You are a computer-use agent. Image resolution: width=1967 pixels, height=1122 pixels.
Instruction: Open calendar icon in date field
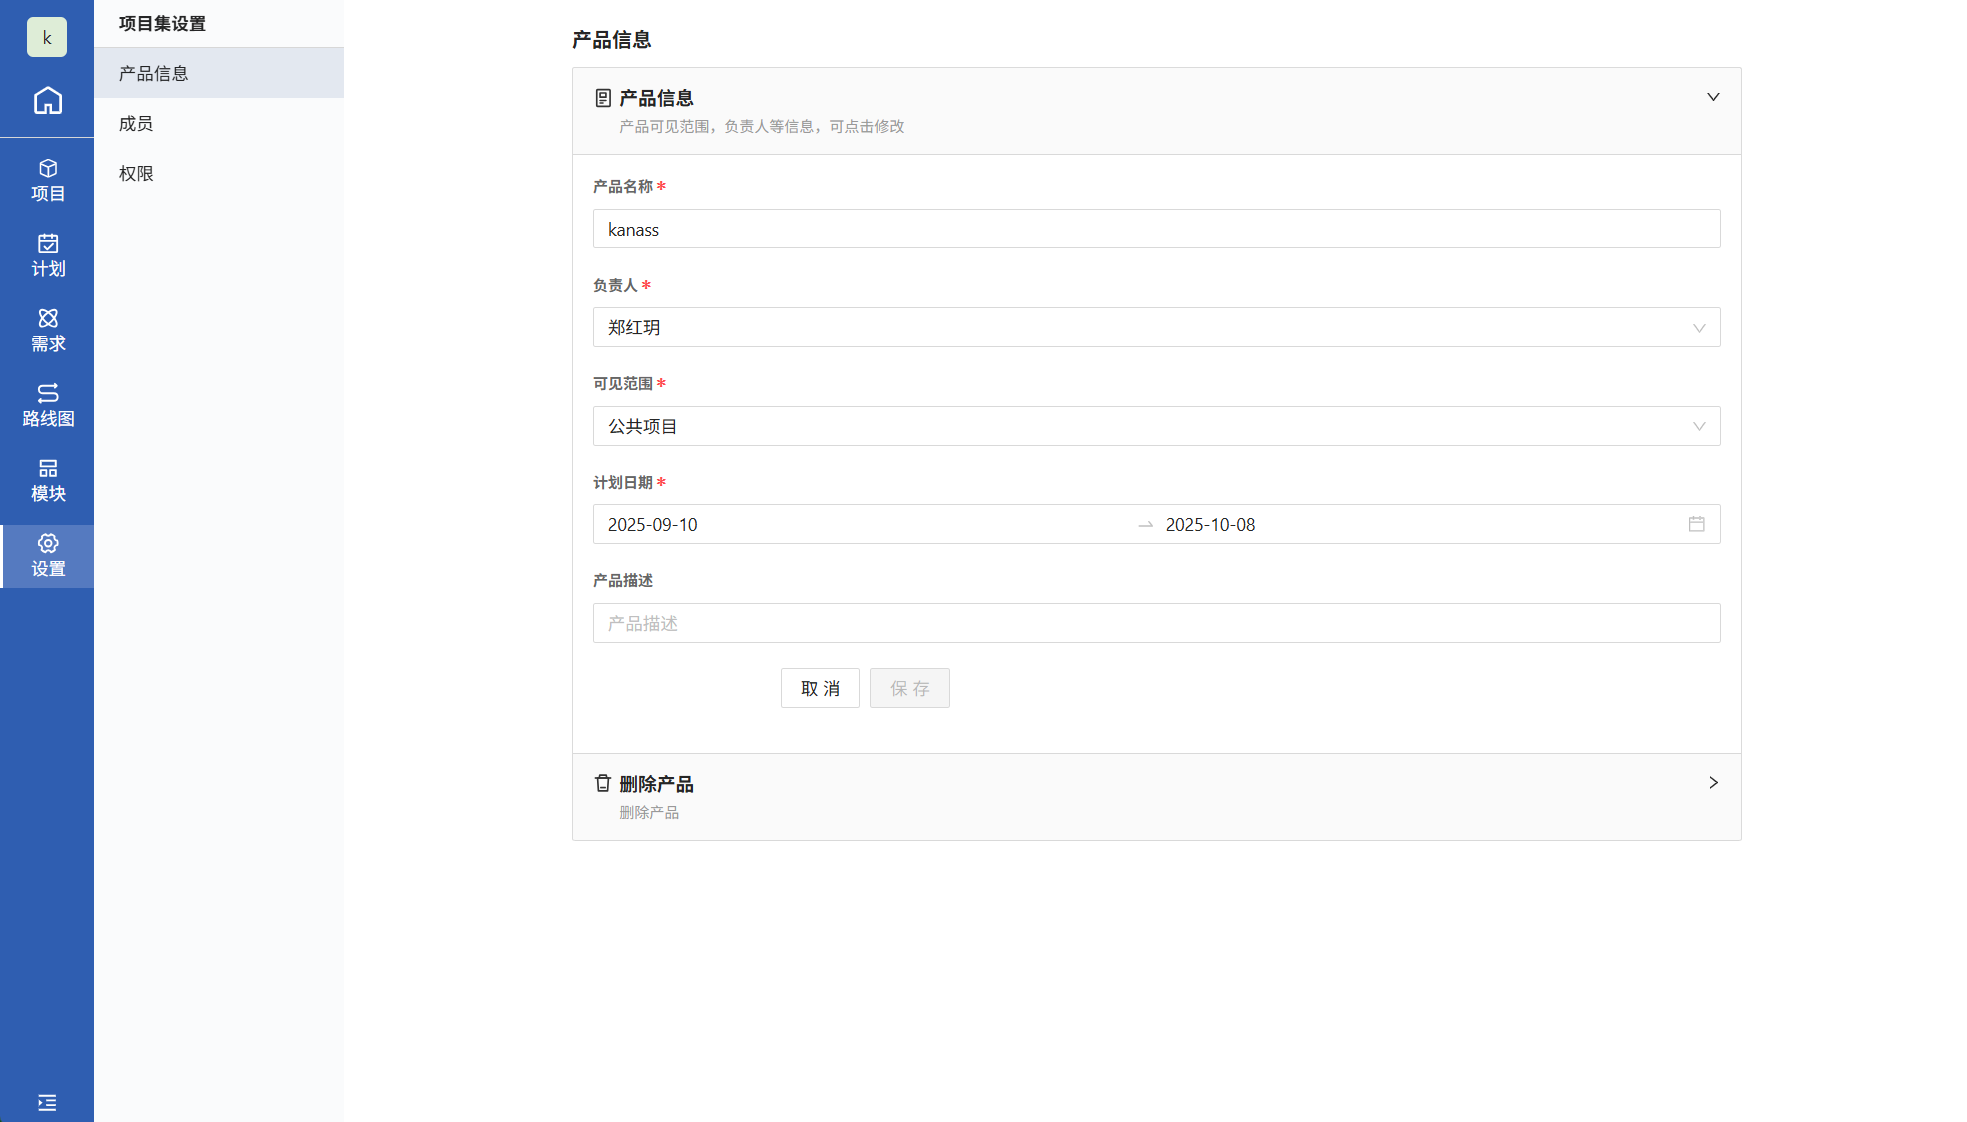(x=1696, y=524)
